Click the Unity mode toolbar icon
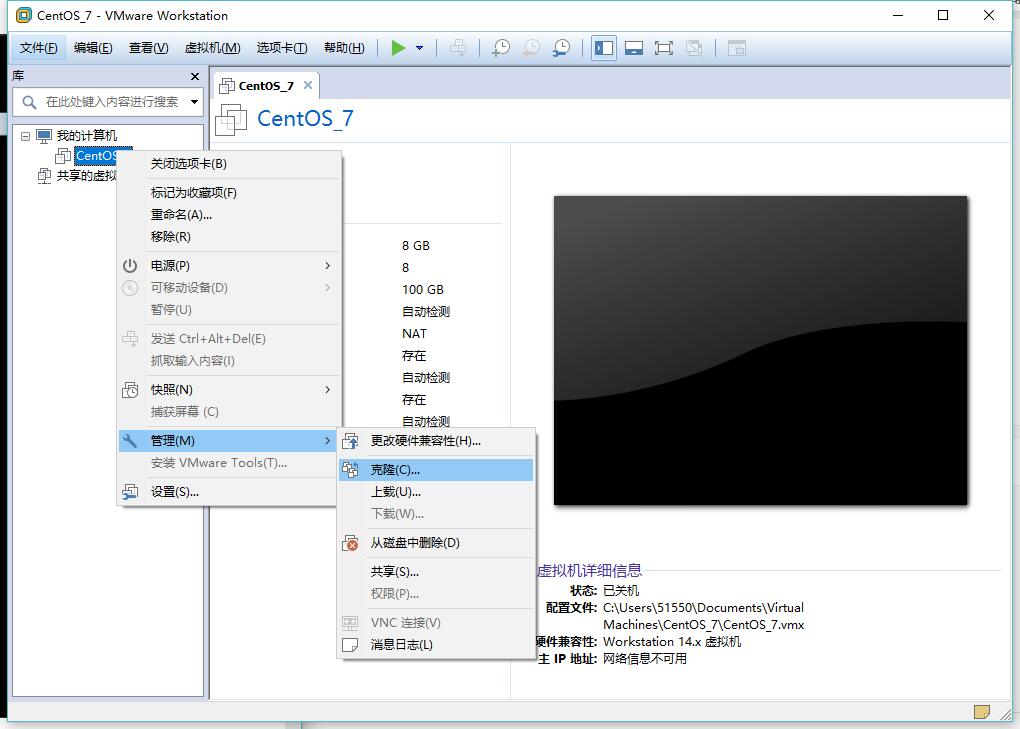 pyautogui.click(x=694, y=47)
